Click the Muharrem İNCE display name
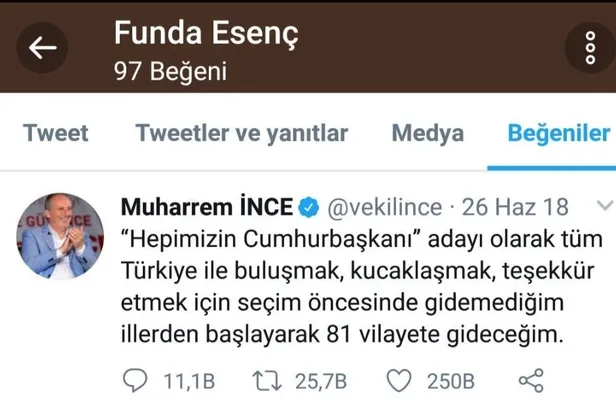The width and height of the screenshot is (616, 408). click(206, 207)
